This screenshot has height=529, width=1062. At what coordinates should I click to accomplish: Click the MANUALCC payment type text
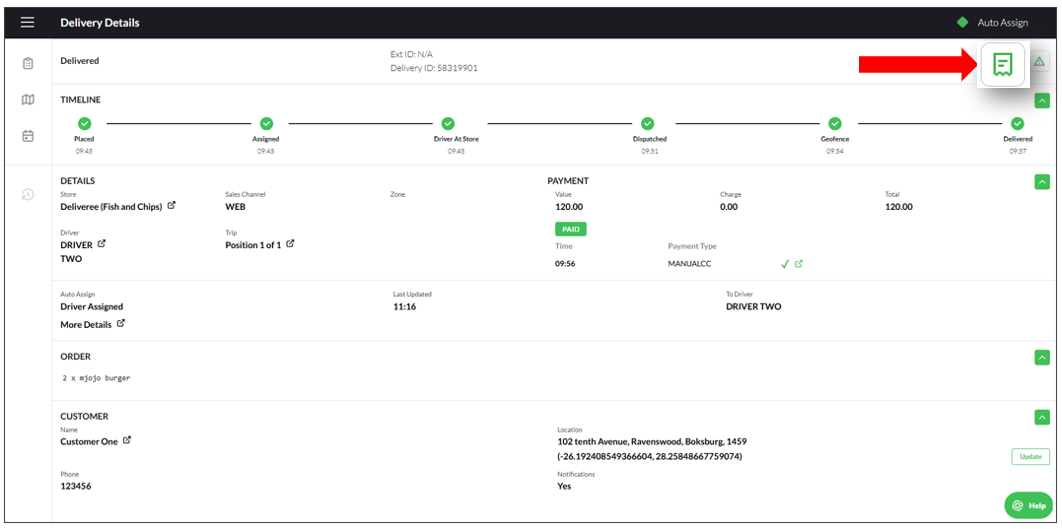click(x=689, y=264)
